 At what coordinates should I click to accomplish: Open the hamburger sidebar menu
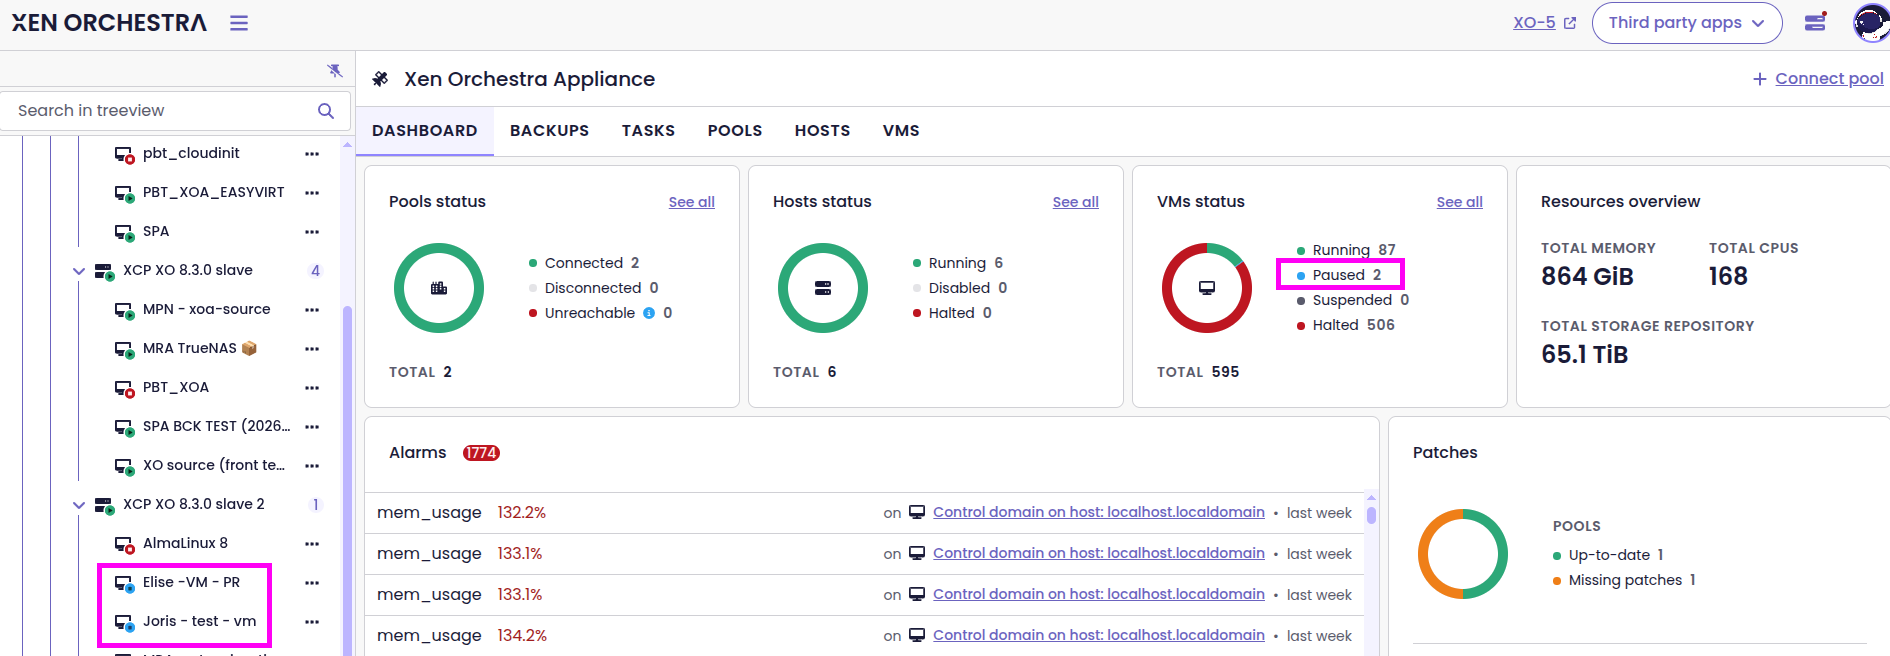point(239,23)
